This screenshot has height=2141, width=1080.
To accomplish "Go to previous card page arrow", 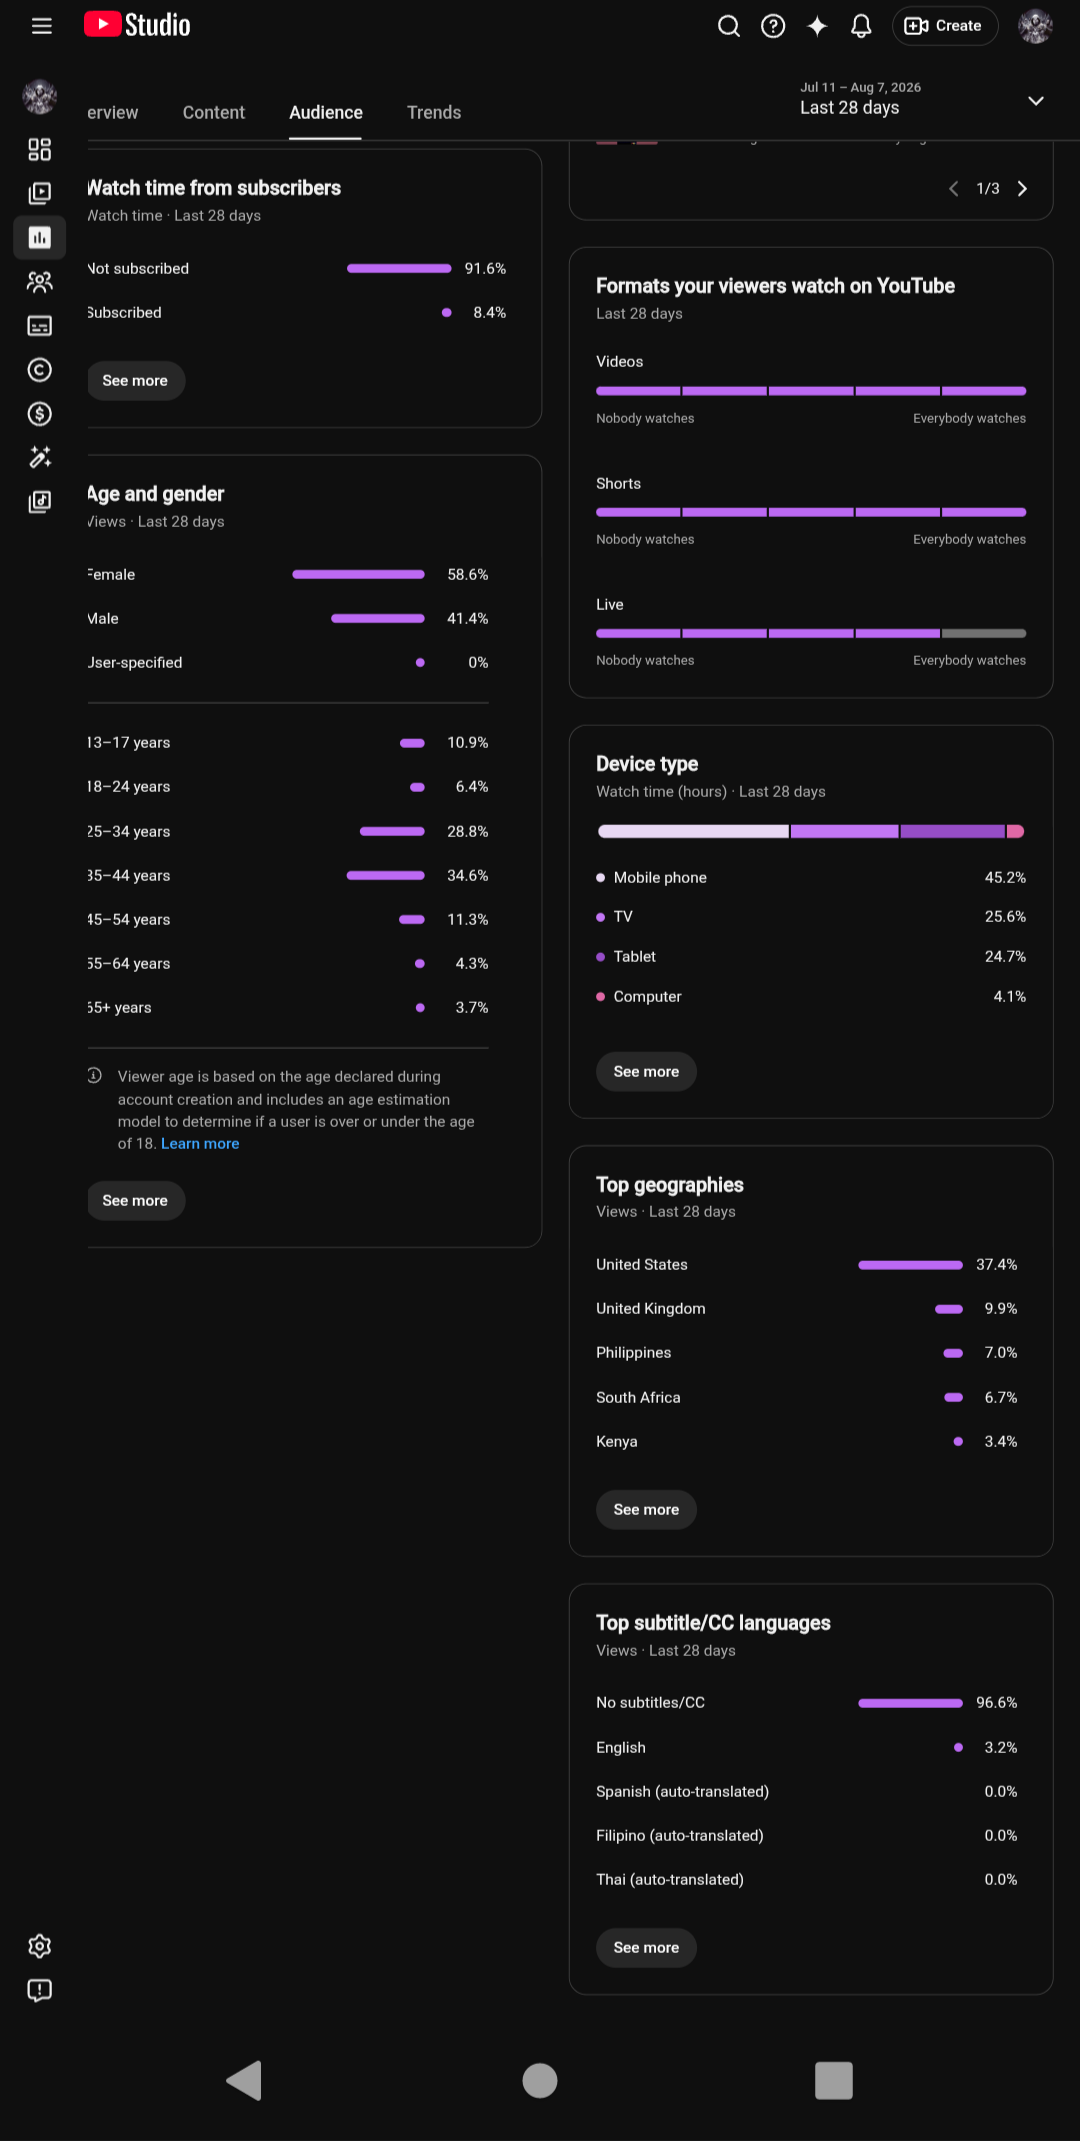I will [x=953, y=189].
